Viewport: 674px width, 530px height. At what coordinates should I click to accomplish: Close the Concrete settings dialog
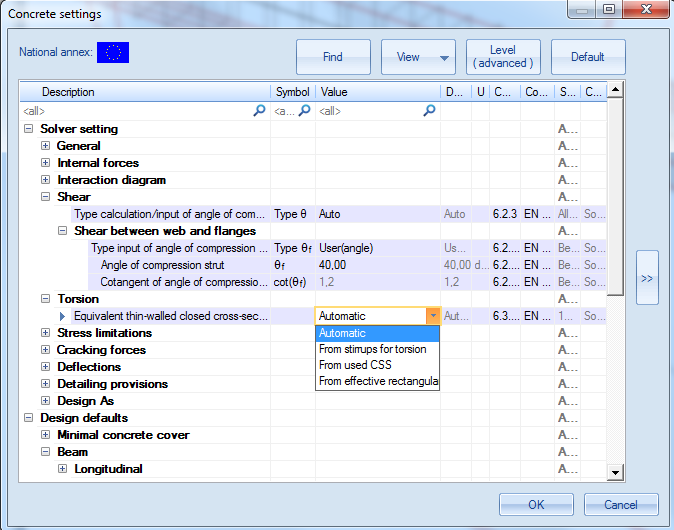point(646,9)
